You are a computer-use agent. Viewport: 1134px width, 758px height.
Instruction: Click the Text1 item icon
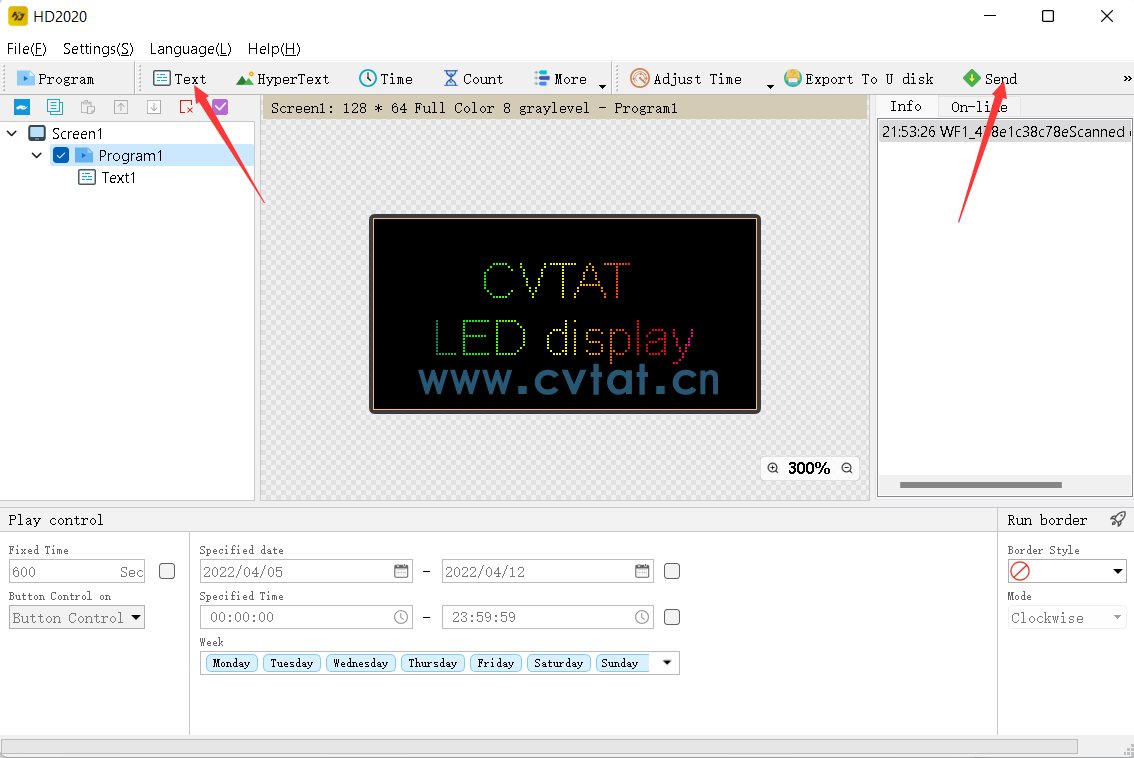pos(87,177)
